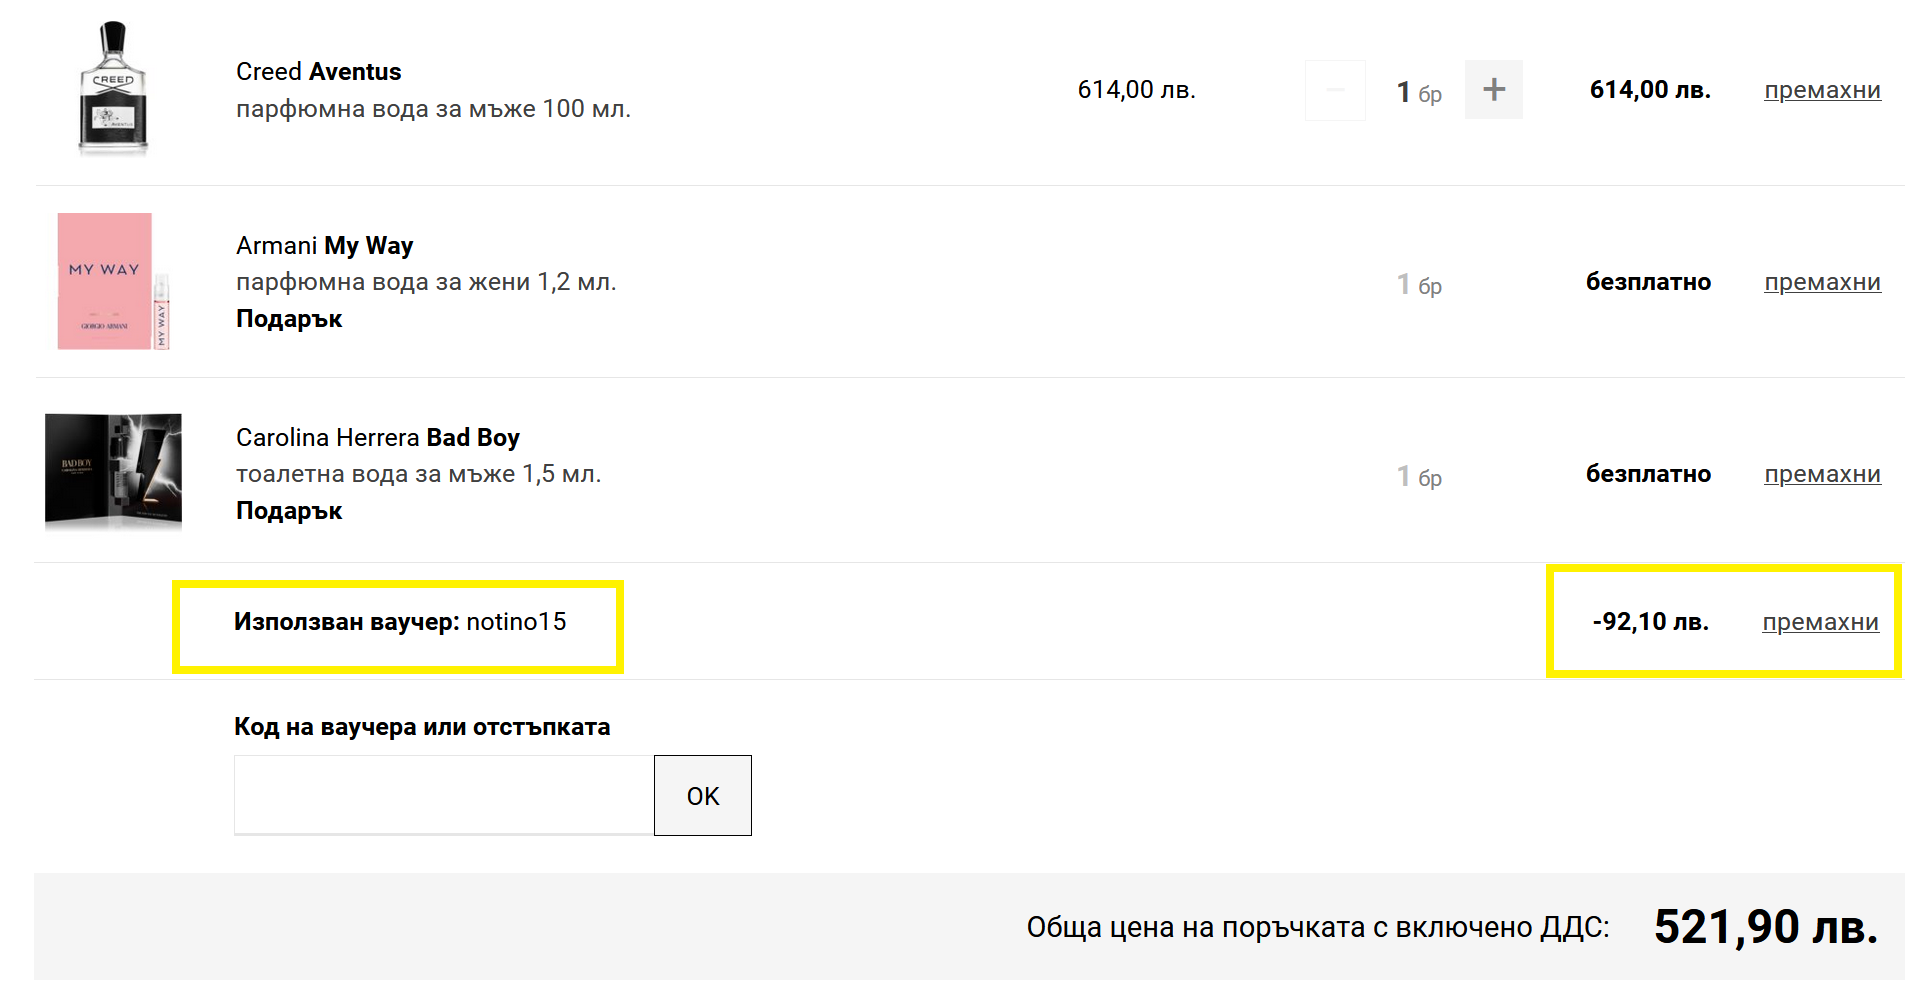Increase Creed Aventus quantity with plus button
1905x1003 pixels.
[1493, 90]
